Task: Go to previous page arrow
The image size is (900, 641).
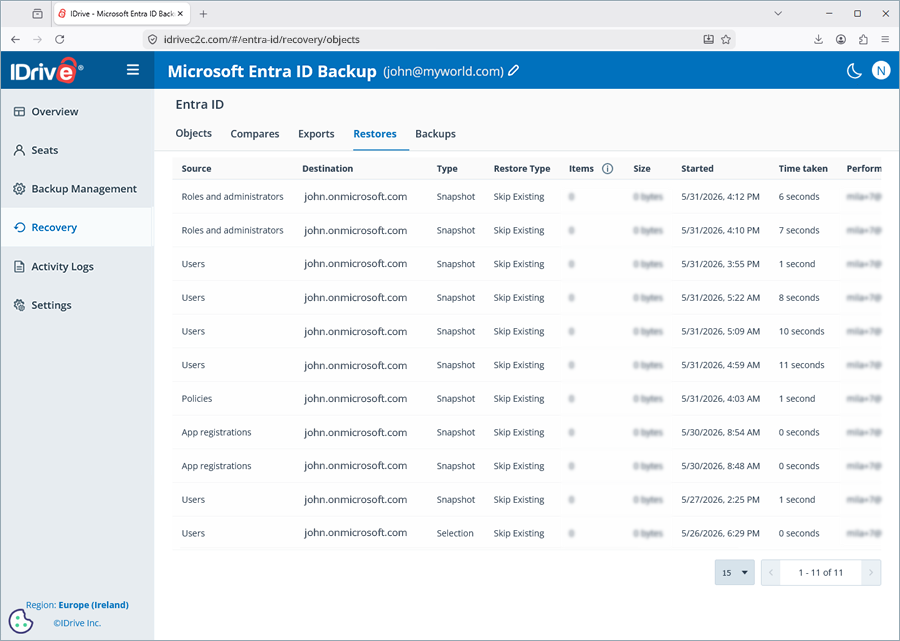Action: click(x=771, y=573)
